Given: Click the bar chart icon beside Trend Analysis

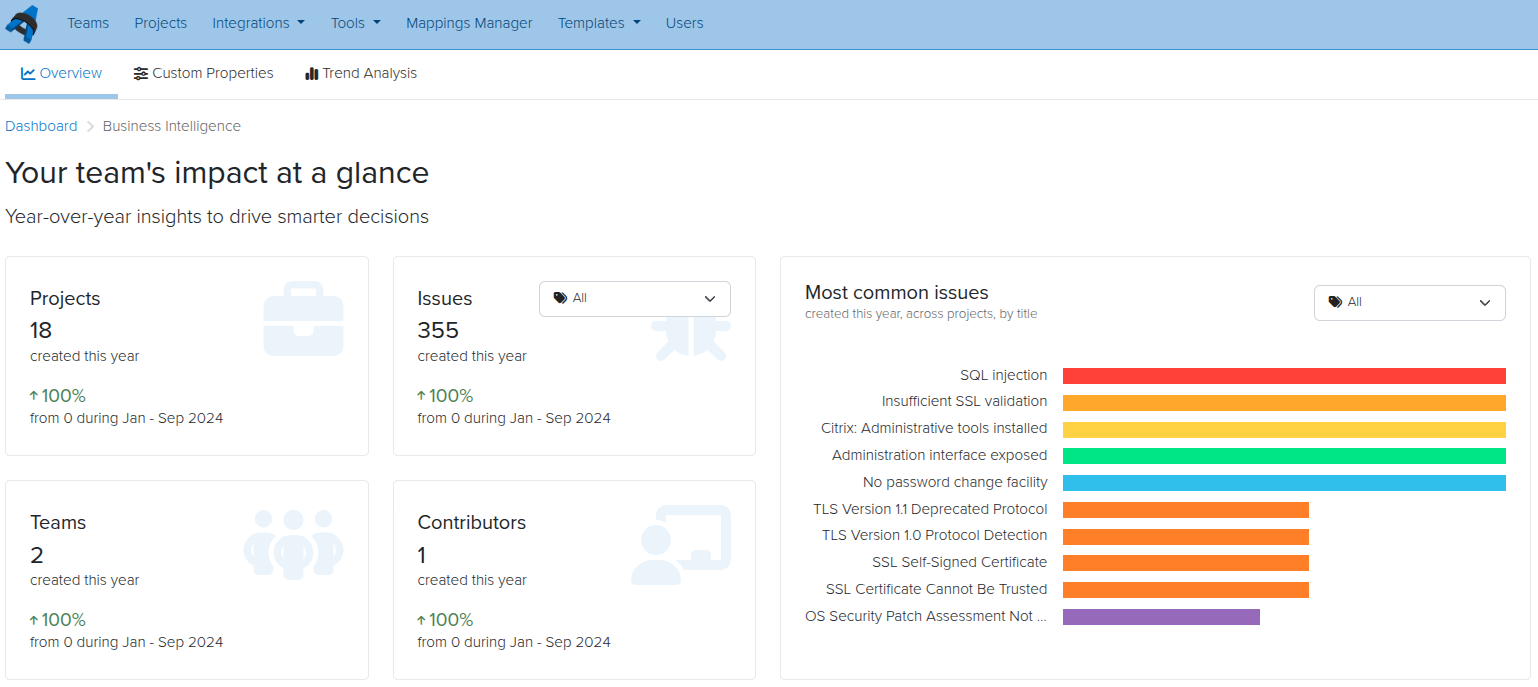Looking at the screenshot, I should pos(311,73).
